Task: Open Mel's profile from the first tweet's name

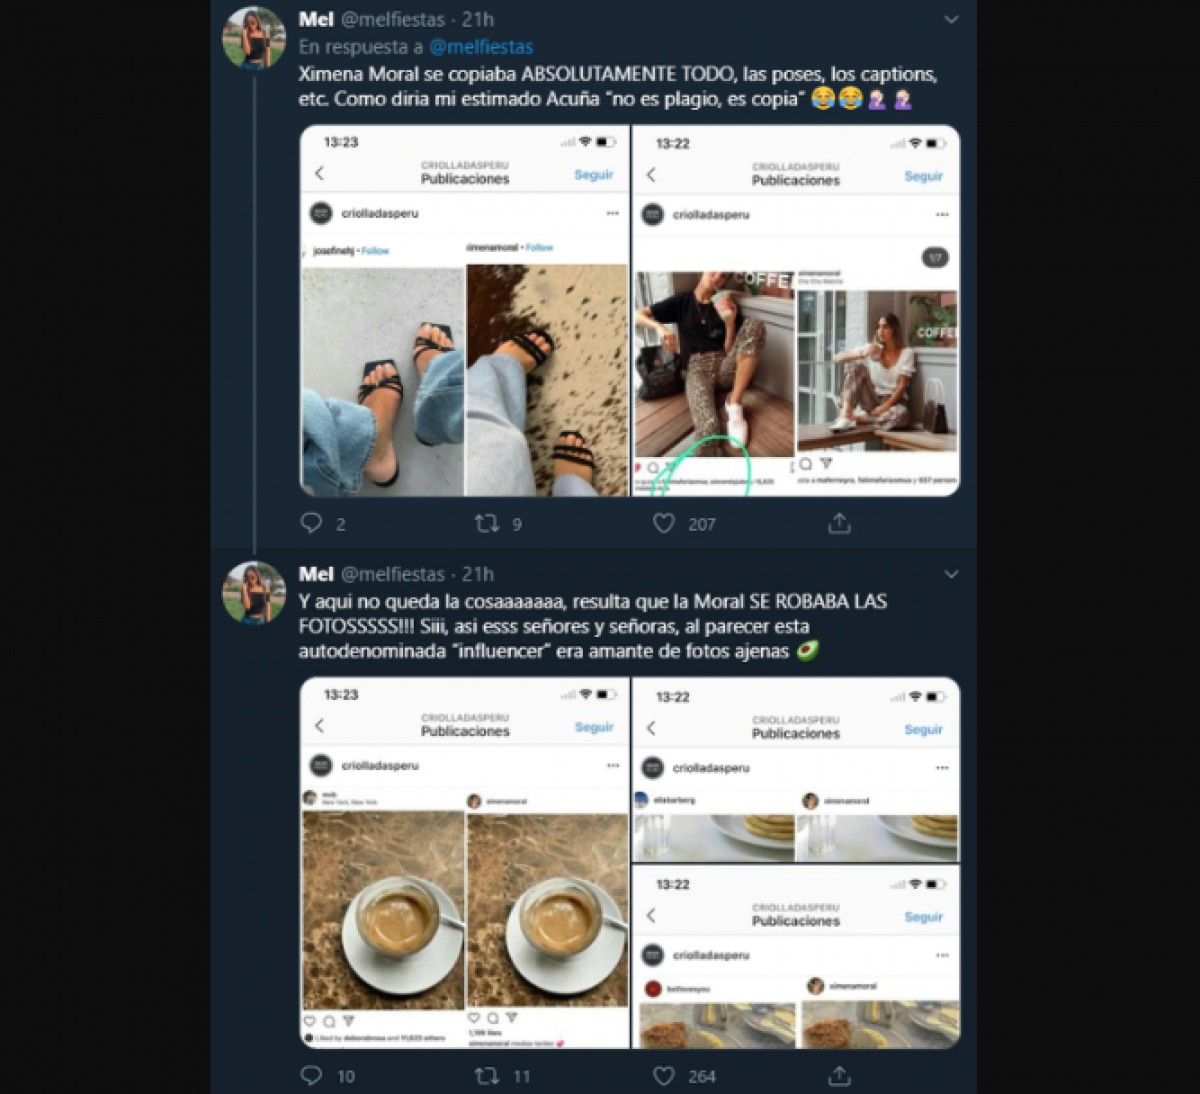Action: point(316,19)
